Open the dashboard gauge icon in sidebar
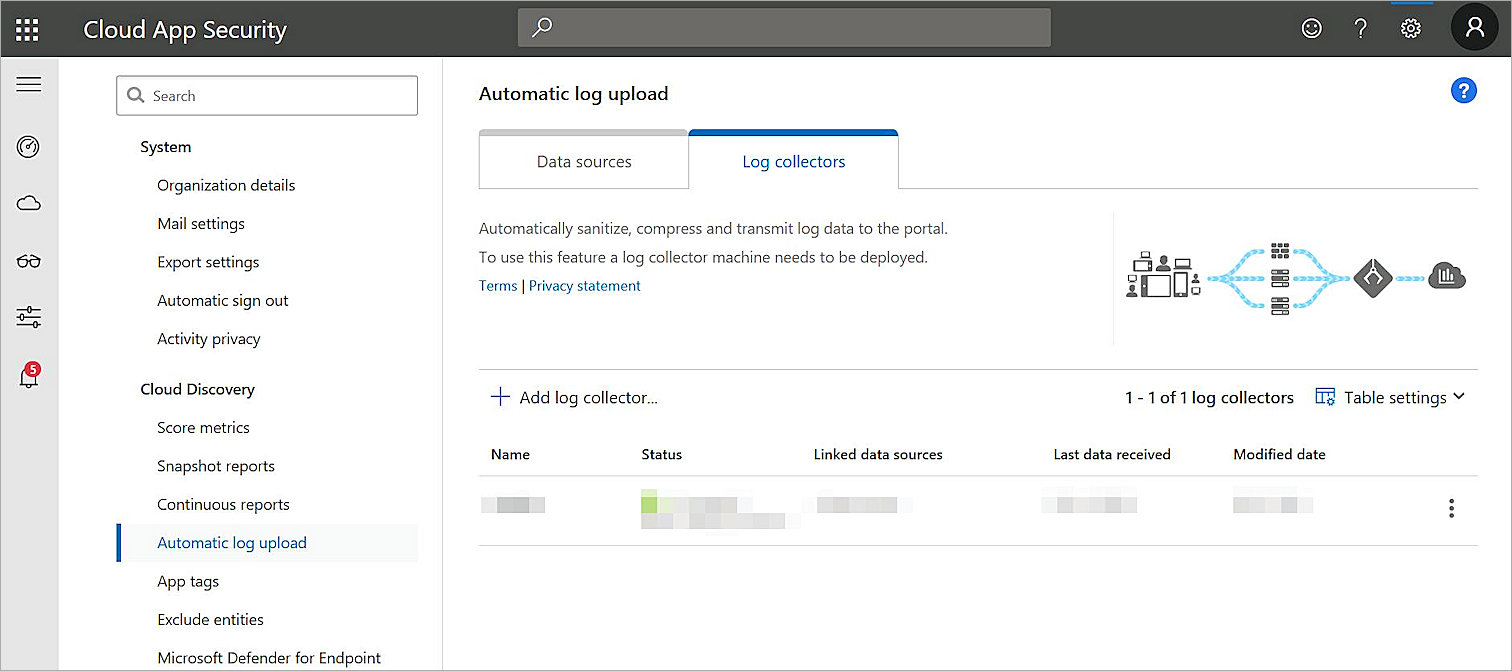This screenshot has width=1512, height=671. pyautogui.click(x=29, y=148)
